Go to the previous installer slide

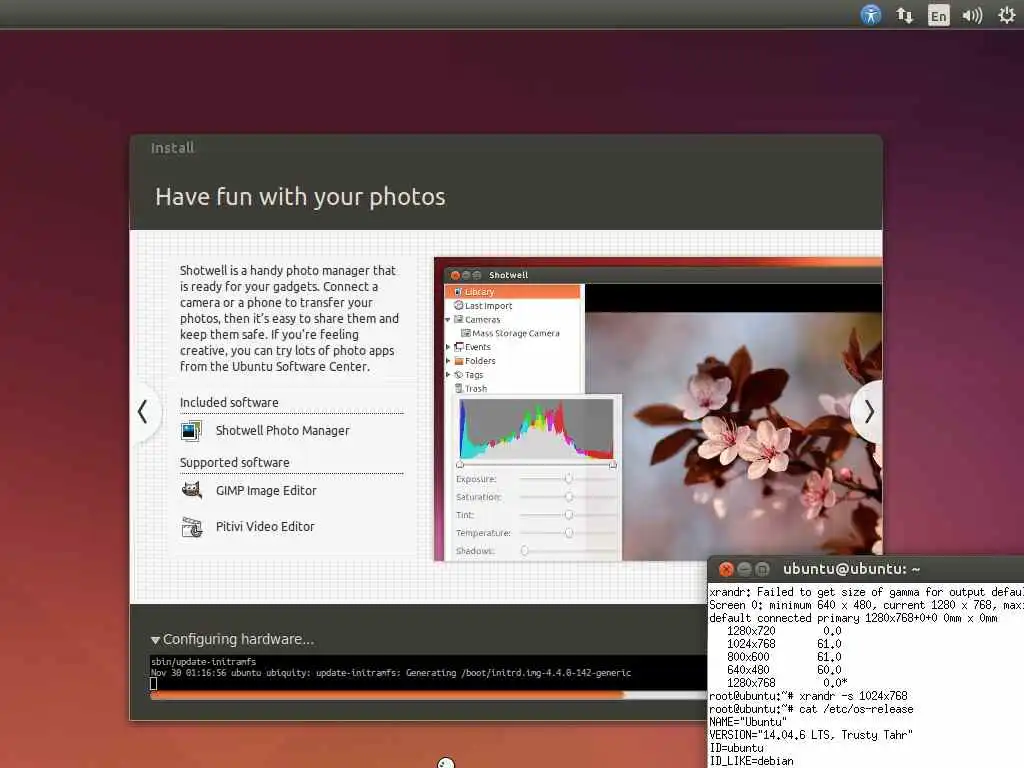click(x=143, y=411)
